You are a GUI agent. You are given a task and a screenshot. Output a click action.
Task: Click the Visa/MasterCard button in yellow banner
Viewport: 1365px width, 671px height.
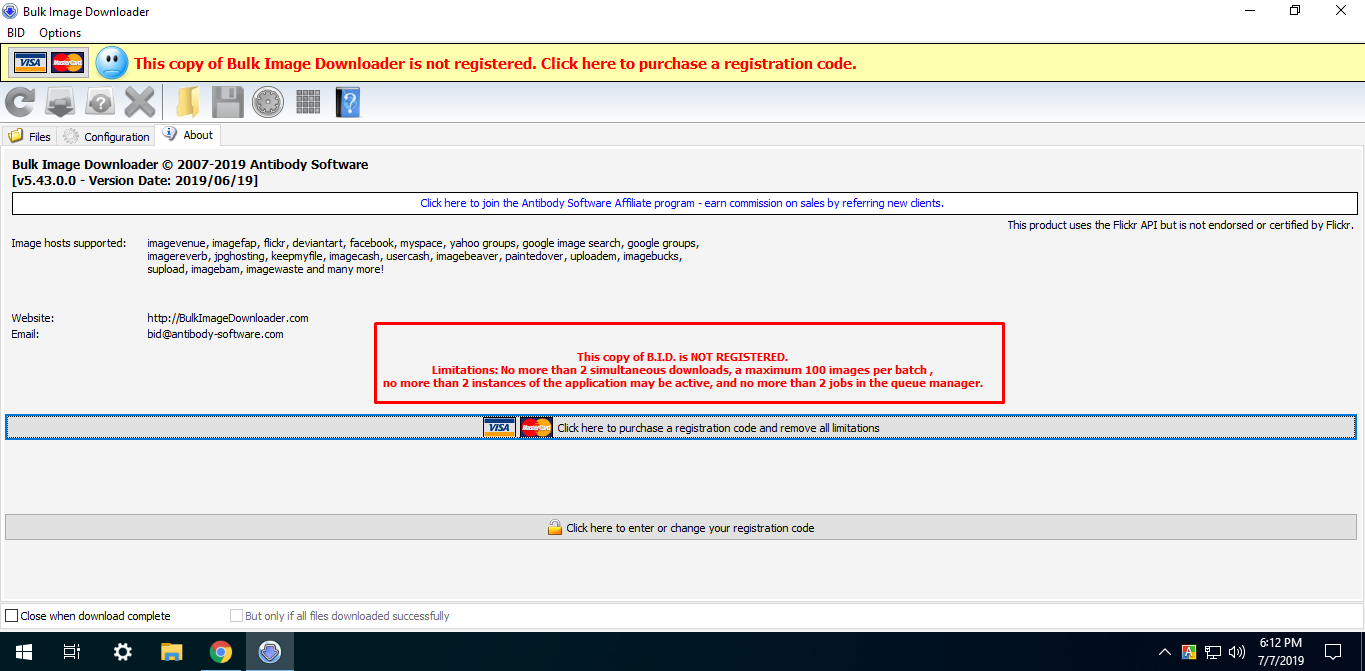pos(49,63)
